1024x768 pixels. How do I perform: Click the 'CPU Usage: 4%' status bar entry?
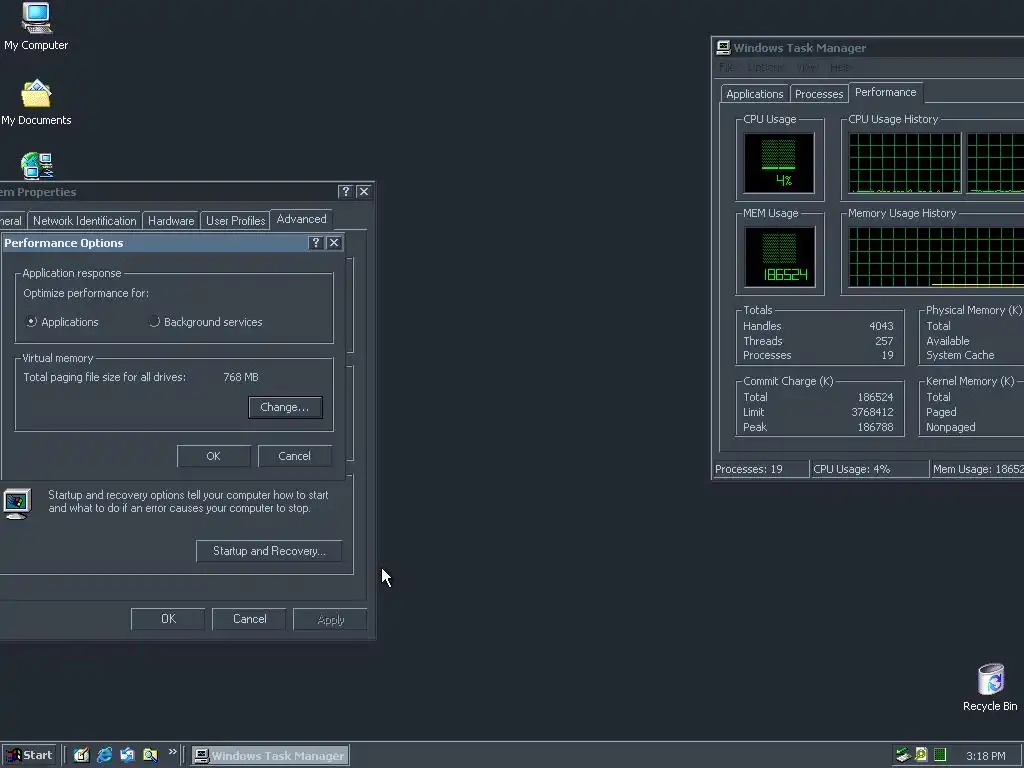pyautogui.click(x=869, y=469)
